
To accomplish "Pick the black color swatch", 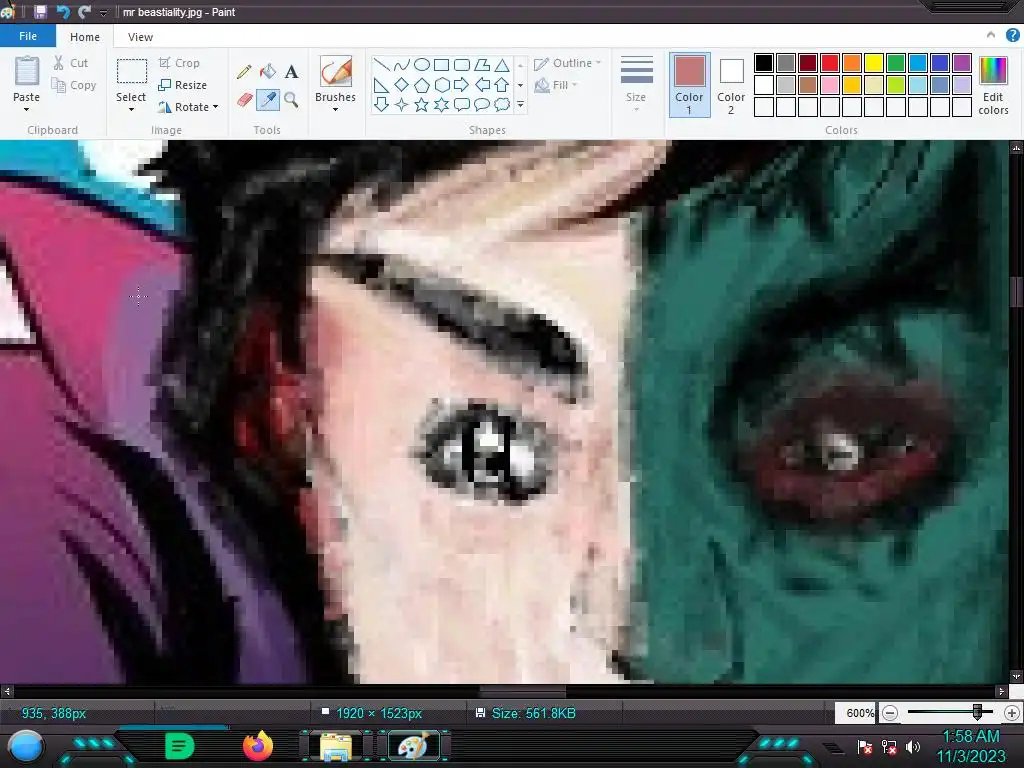I will pyautogui.click(x=764, y=63).
